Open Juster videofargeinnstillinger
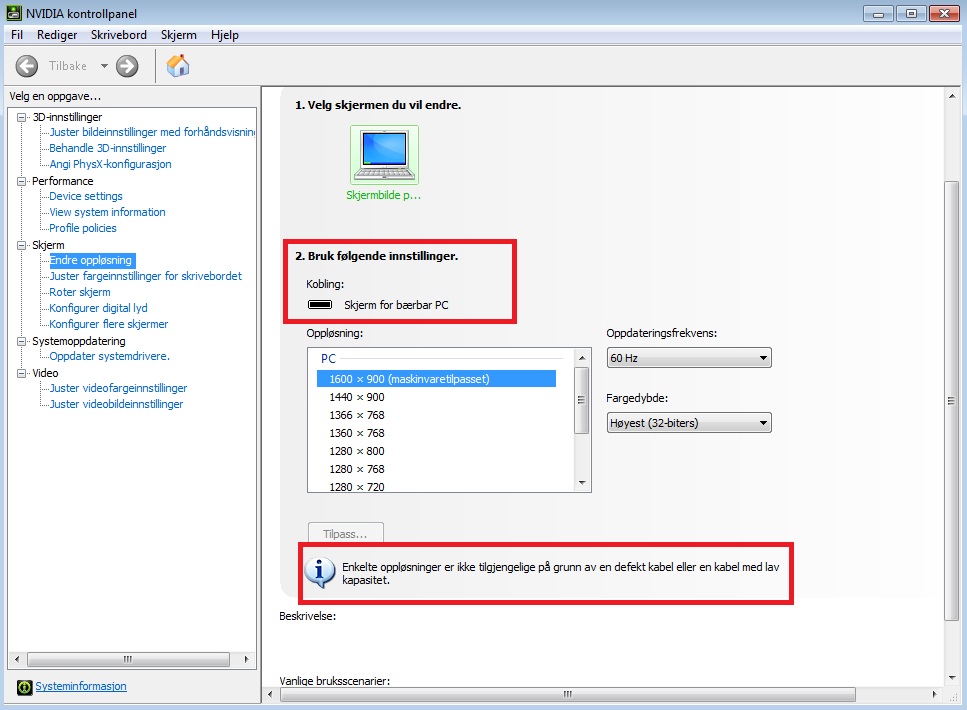Image resolution: width=967 pixels, height=710 pixels. pyautogui.click(x=118, y=389)
